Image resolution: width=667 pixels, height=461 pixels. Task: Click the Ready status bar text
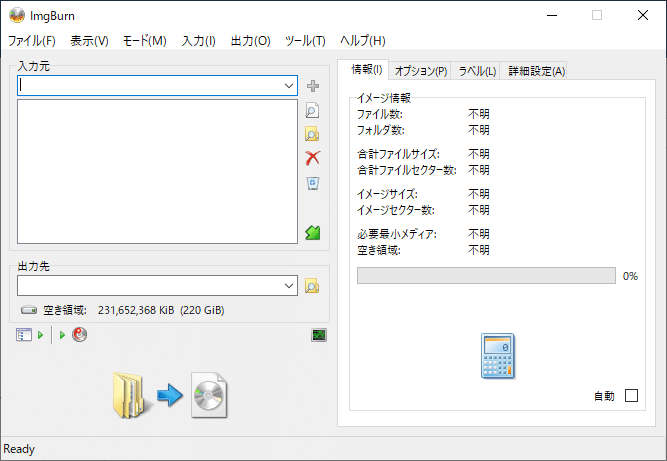coord(19,449)
